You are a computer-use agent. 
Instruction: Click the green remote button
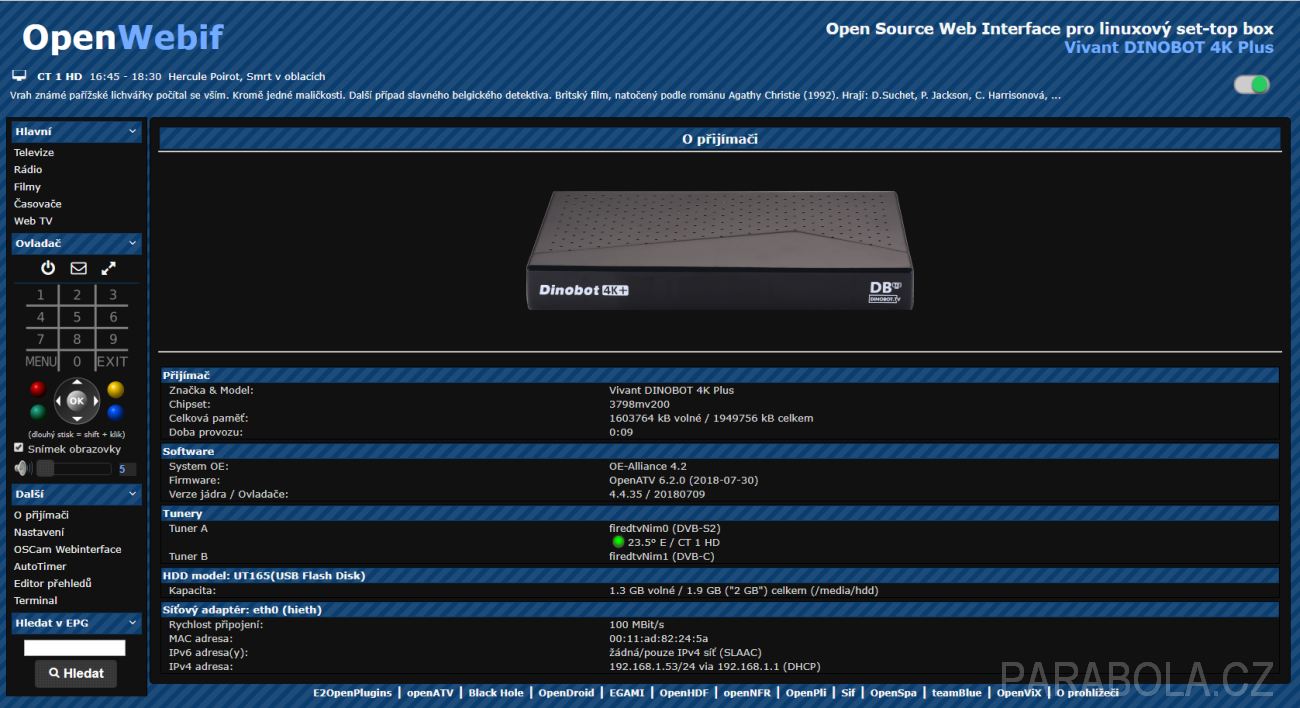pyautogui.click(x=38, y=412)
